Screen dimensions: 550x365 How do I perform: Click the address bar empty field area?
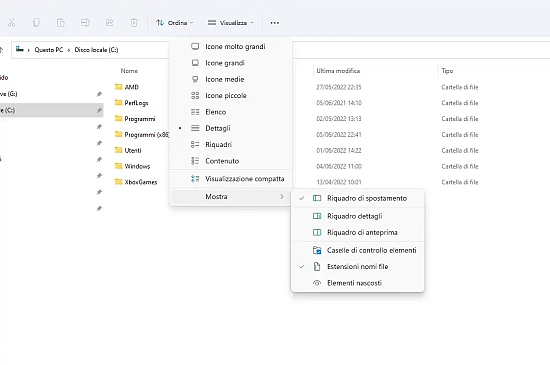(x=421, y=50)
